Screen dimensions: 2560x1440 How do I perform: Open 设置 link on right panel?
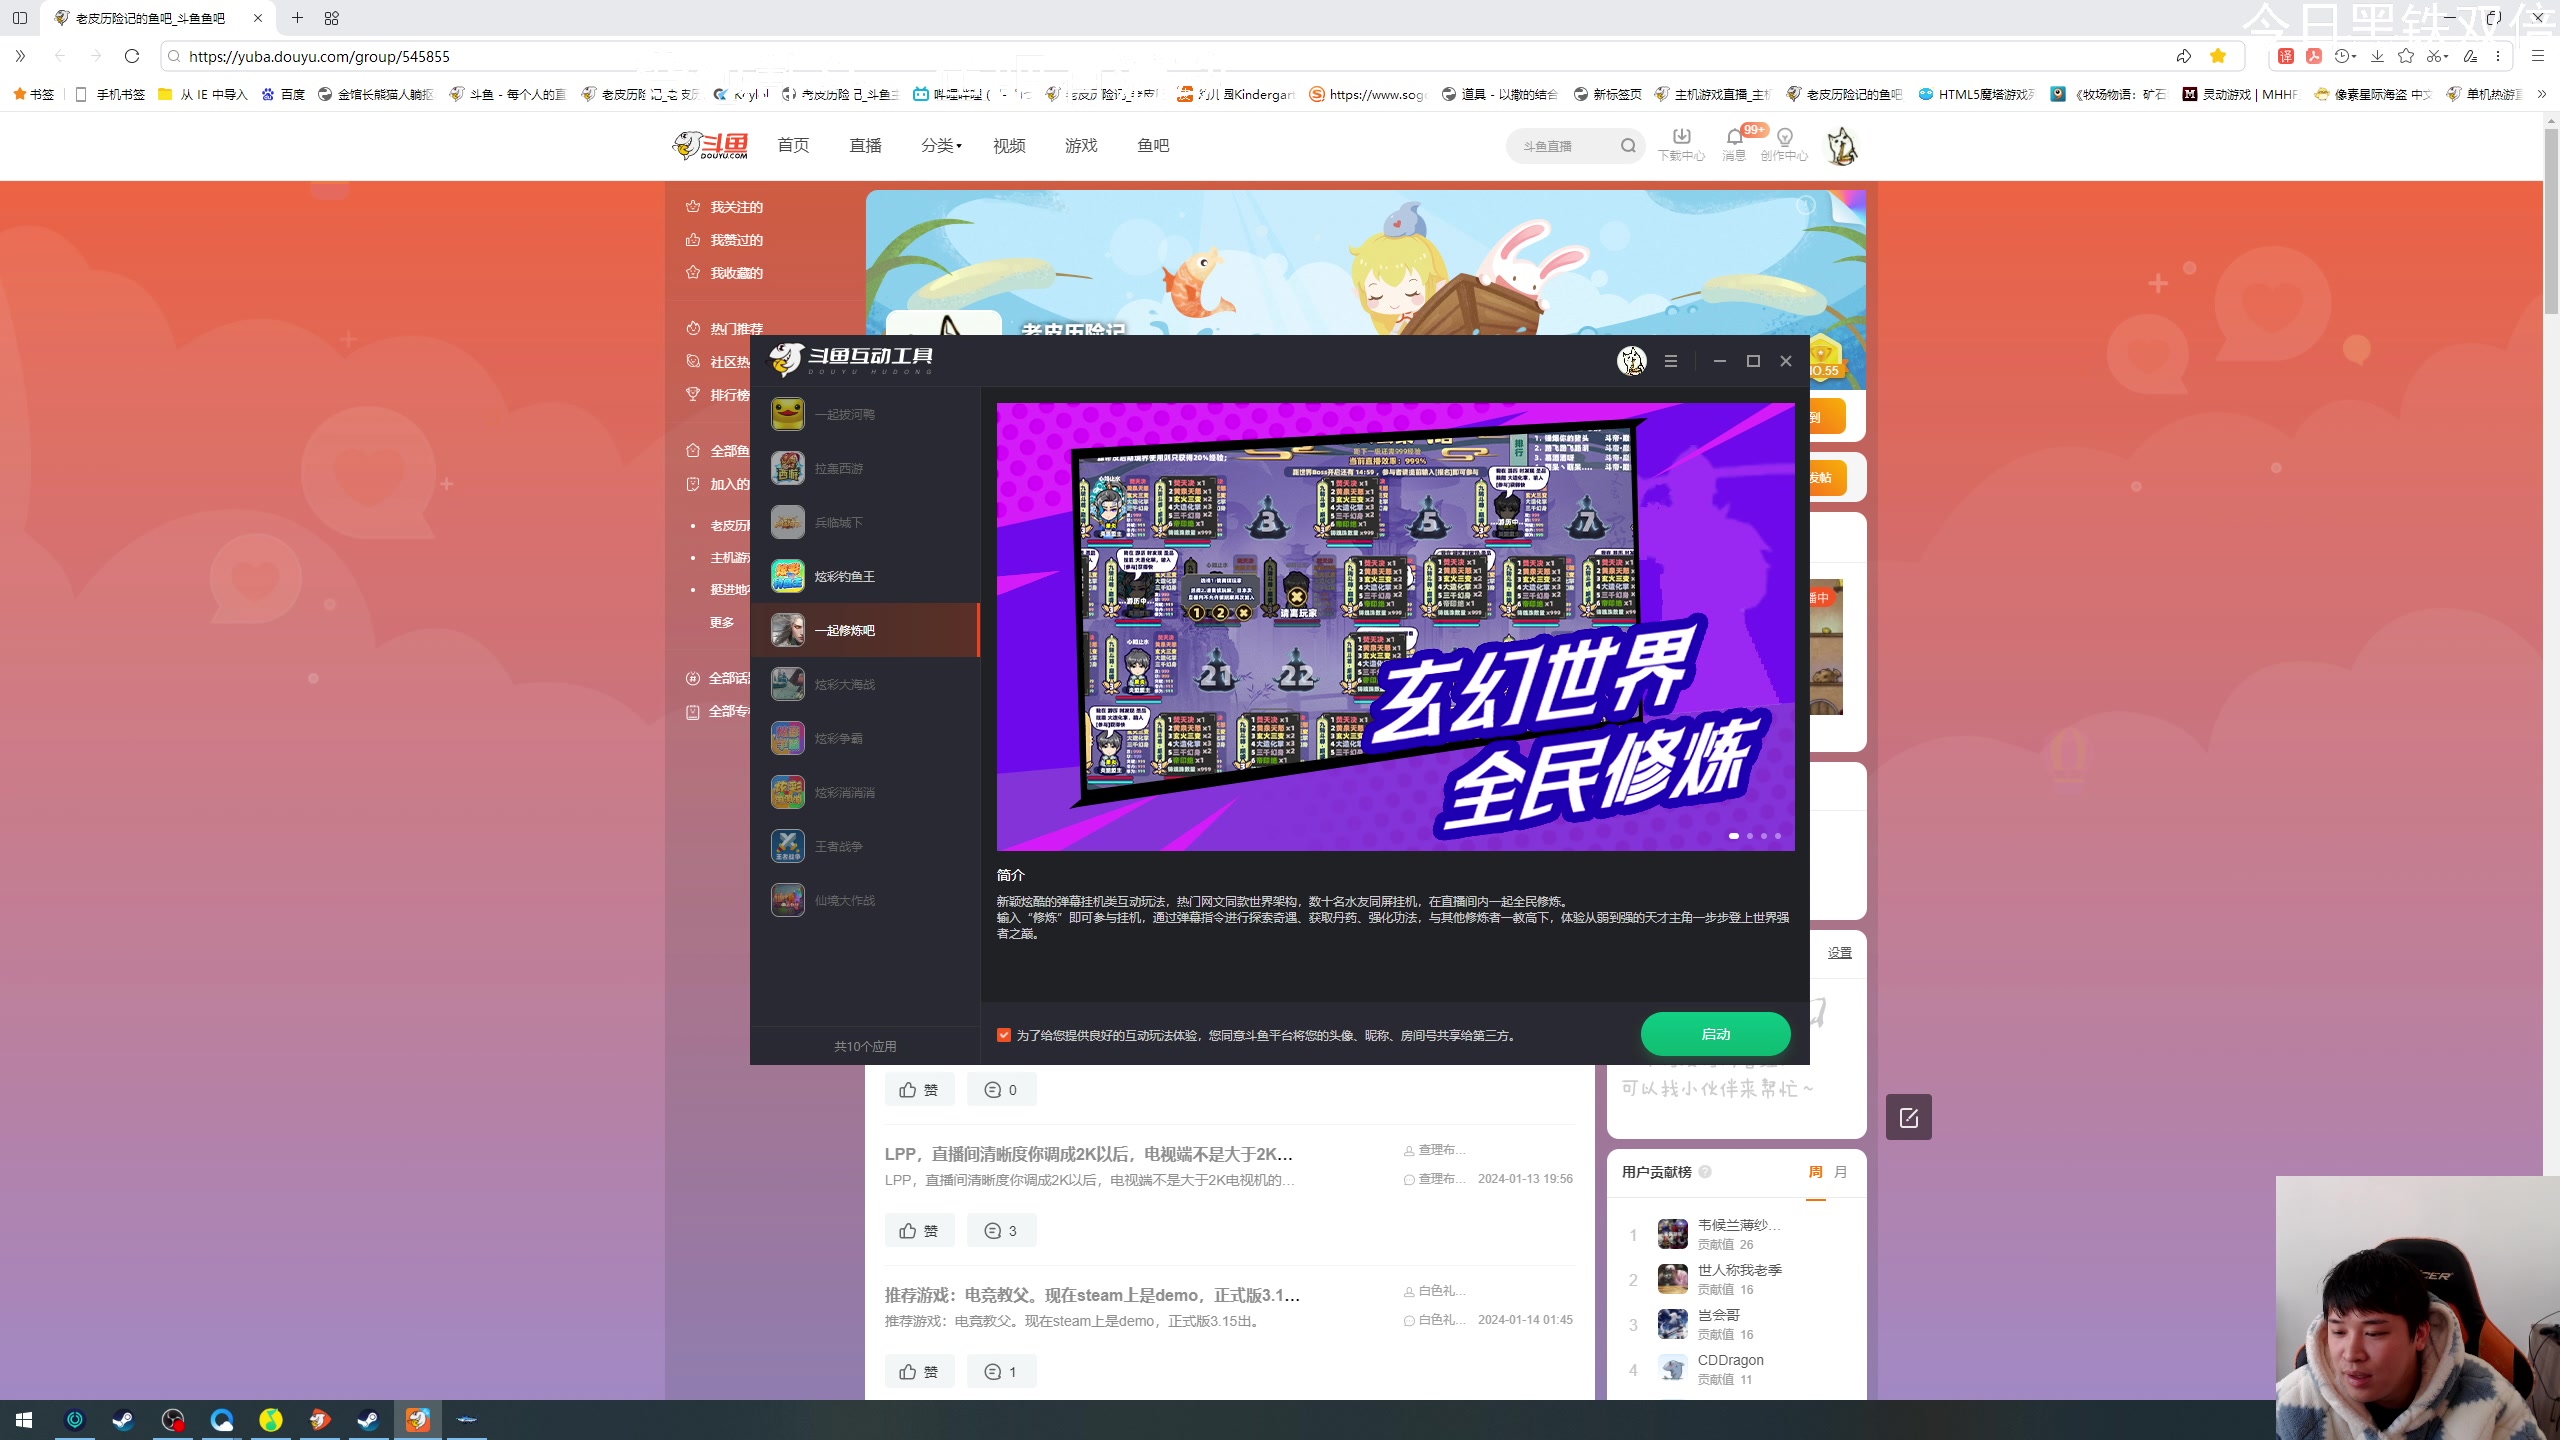pyautogui.click(x=1840, y=953)
